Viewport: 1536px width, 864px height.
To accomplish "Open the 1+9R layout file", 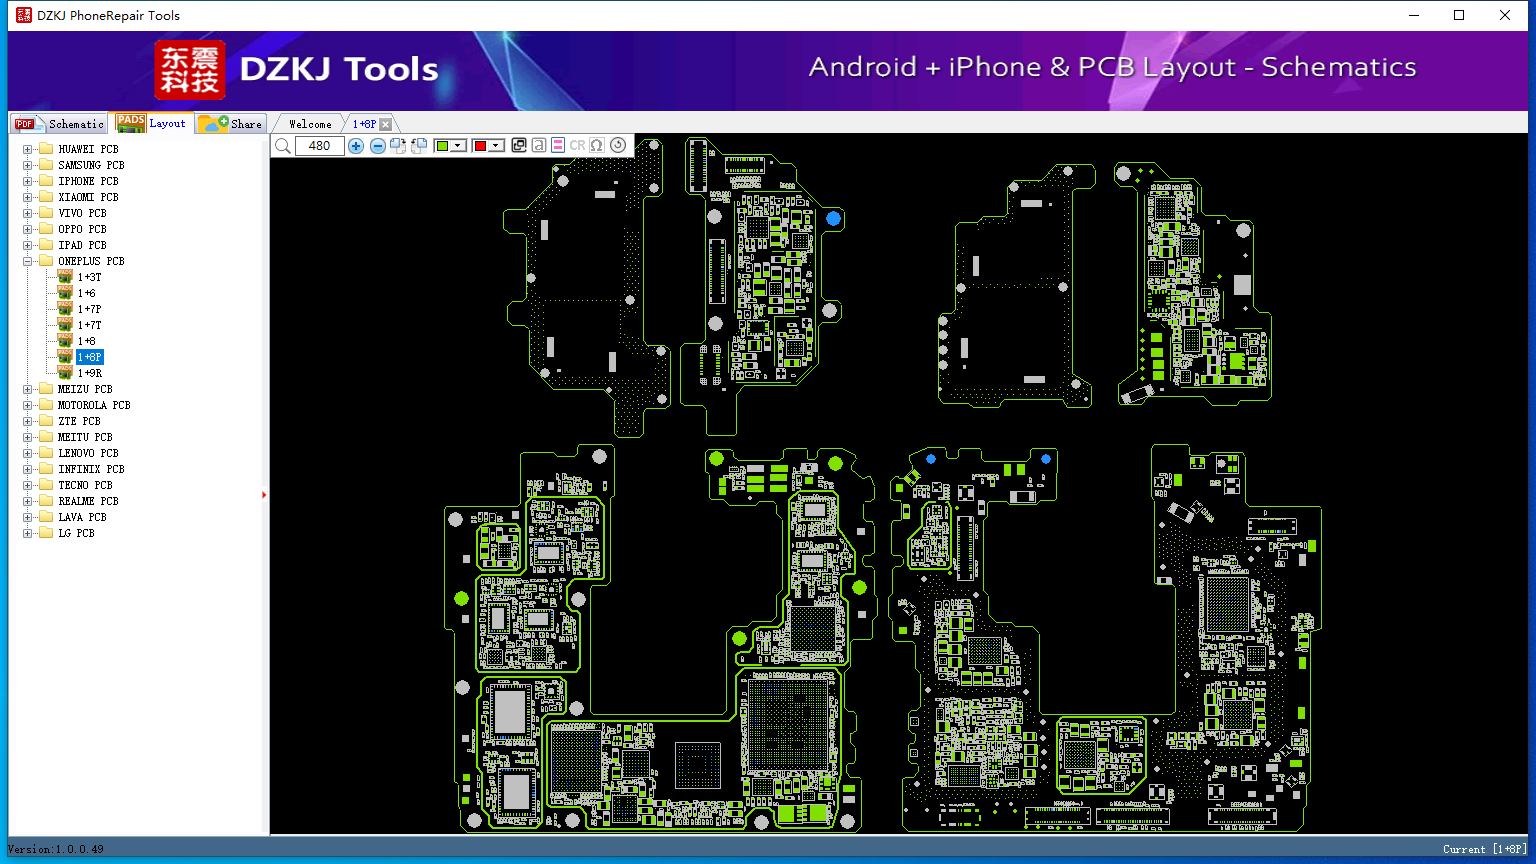I will 90,373.
